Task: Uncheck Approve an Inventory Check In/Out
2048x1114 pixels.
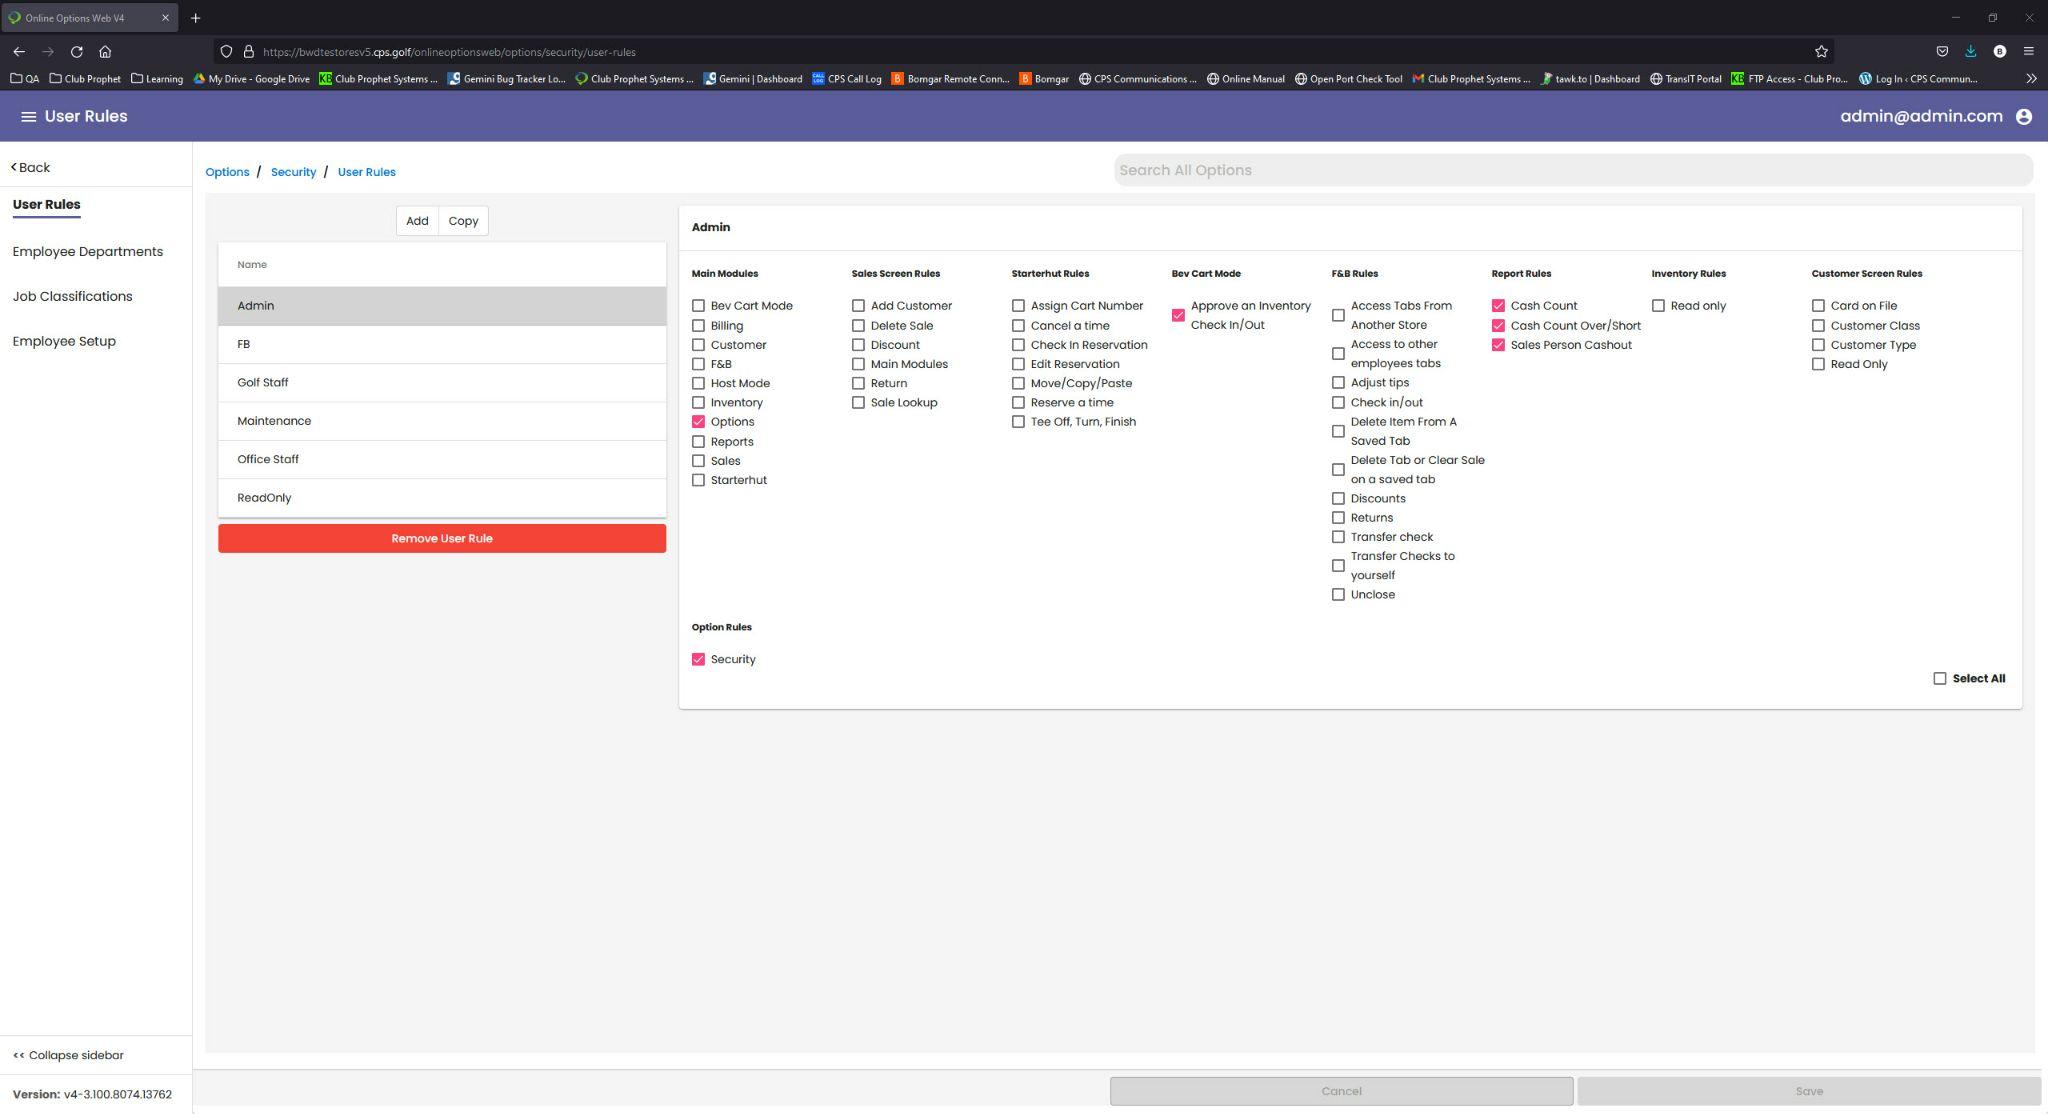Action: 1178,316
